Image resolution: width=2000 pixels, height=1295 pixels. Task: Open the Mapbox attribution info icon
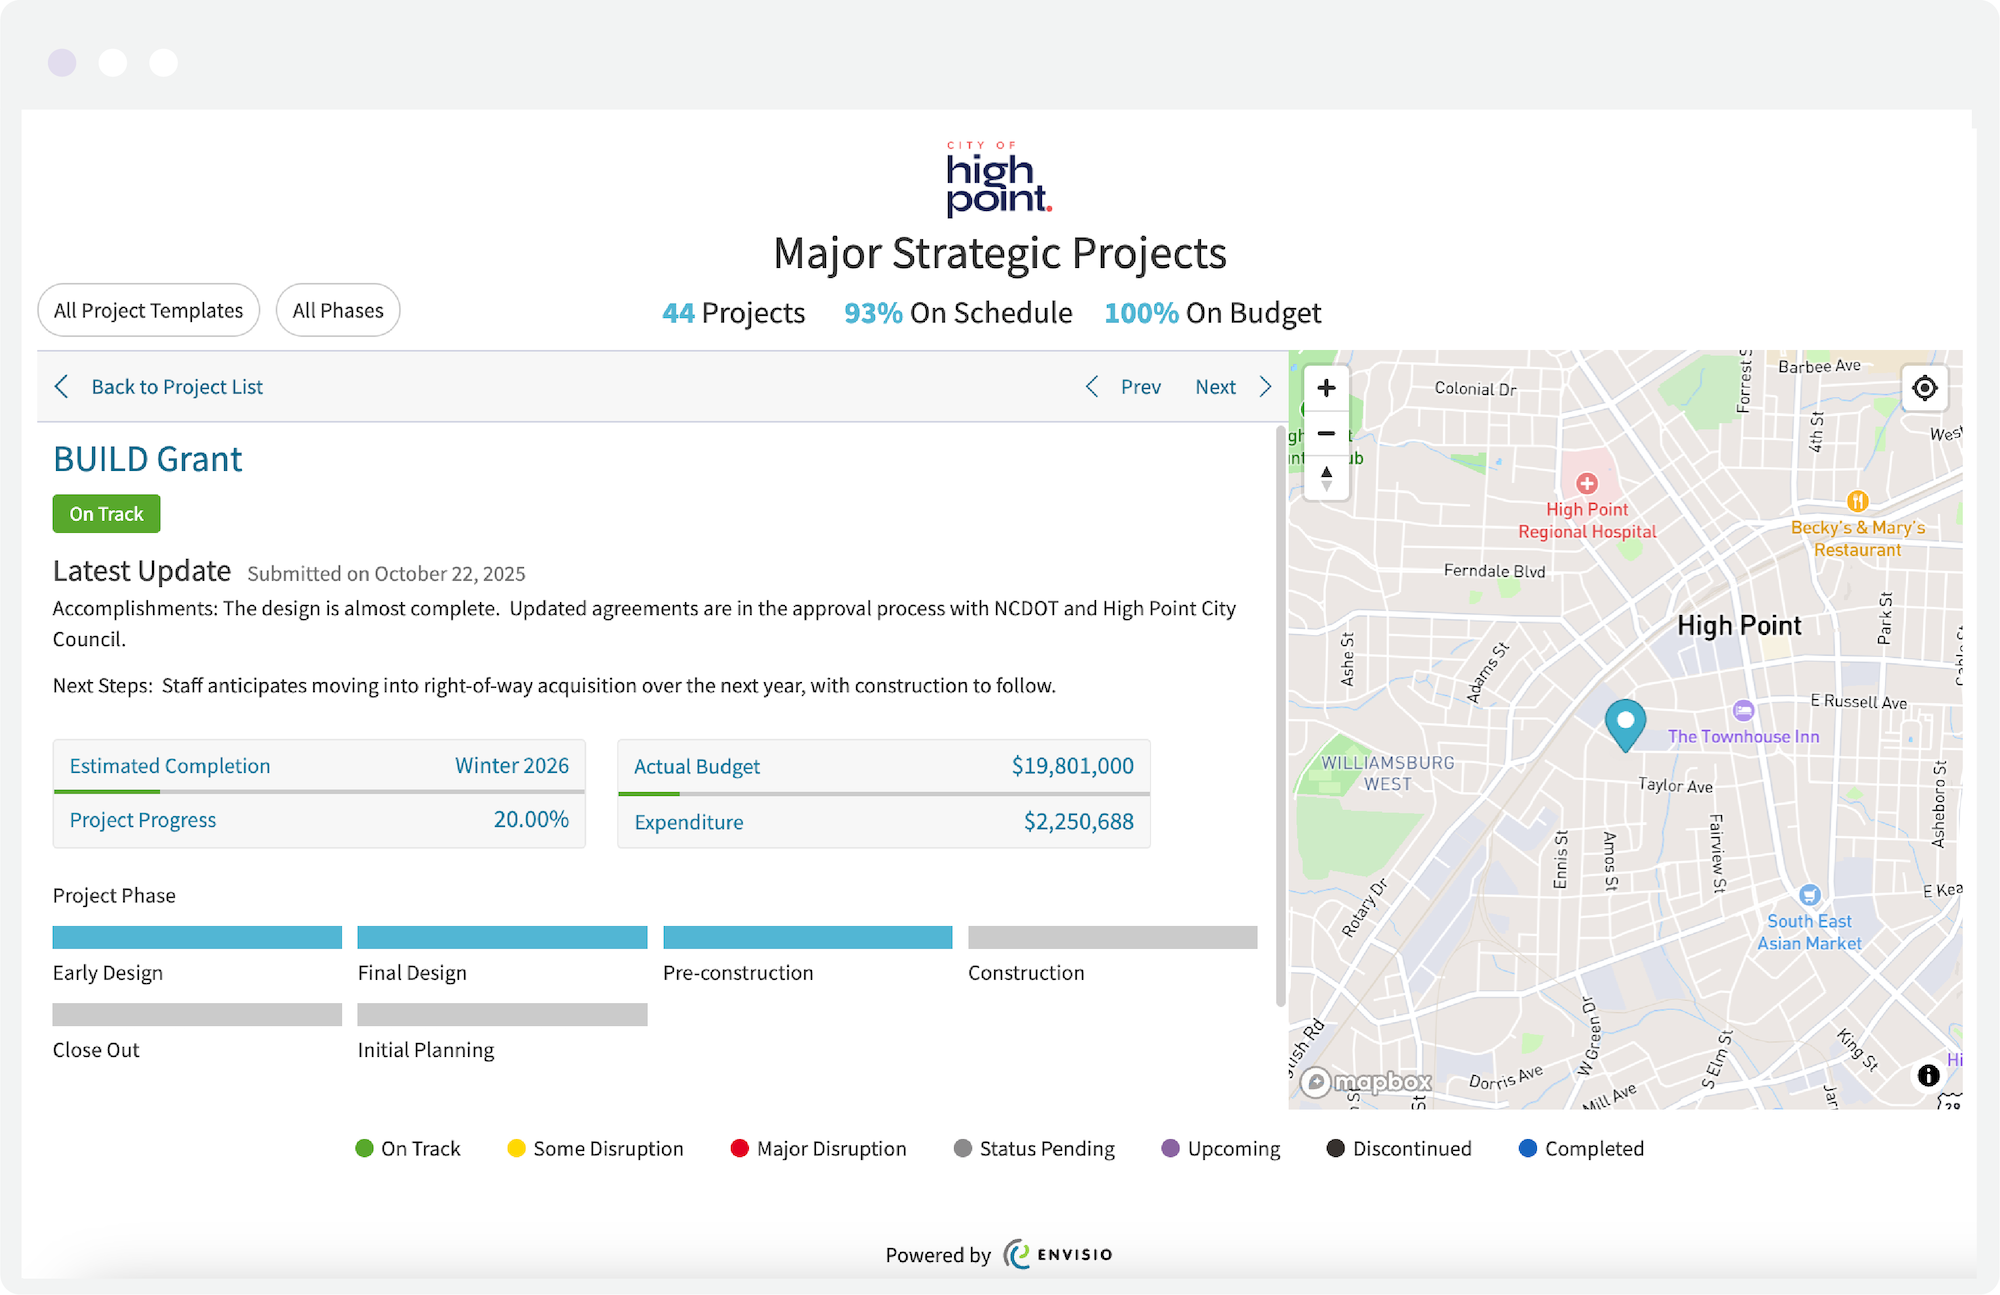click(x=1928, y=1075)
